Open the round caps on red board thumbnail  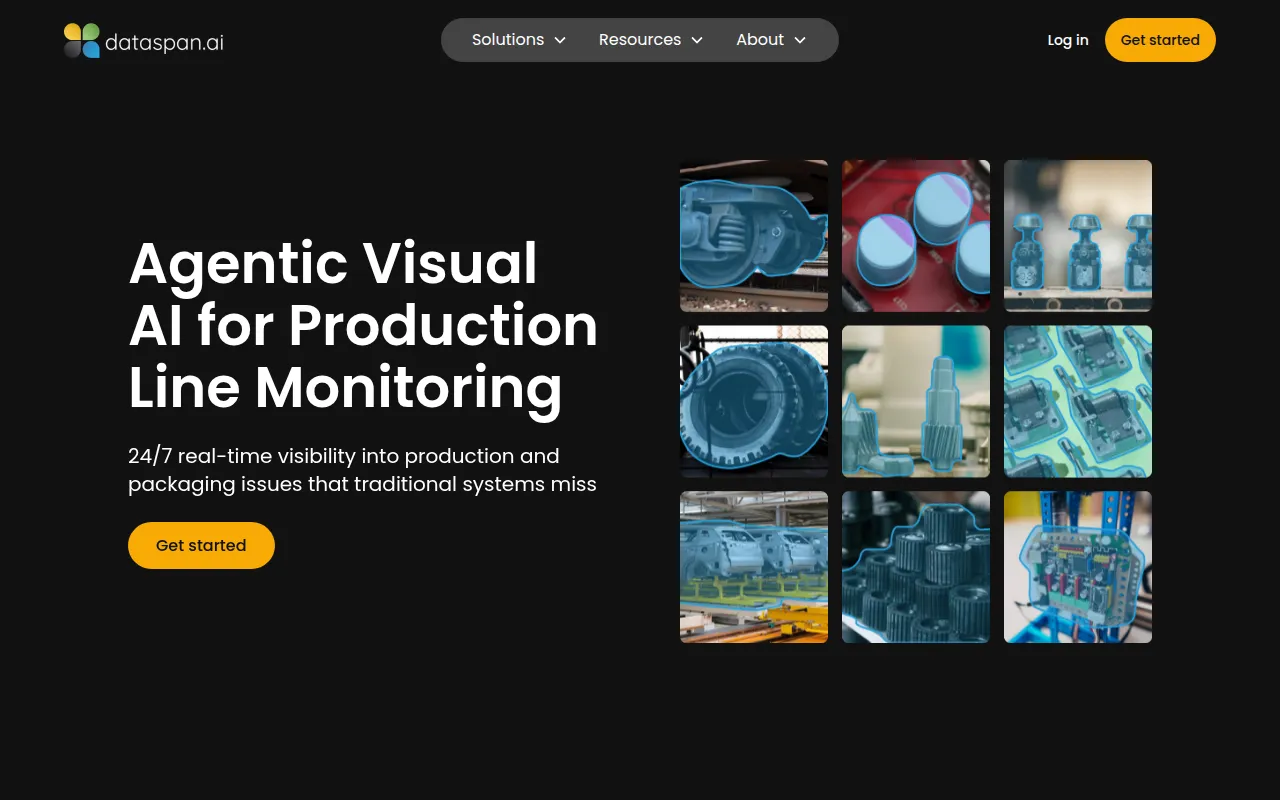coord(916,236)
